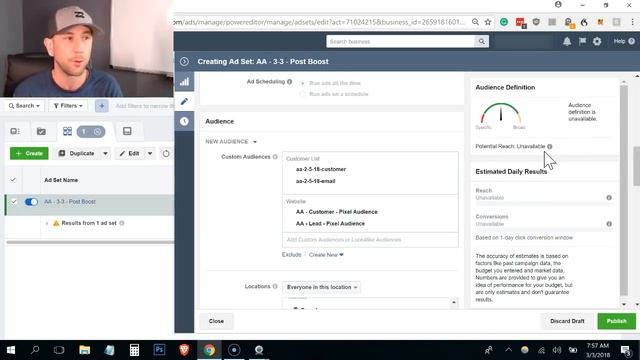Switch to the account overview tab icon

(15, 131)
